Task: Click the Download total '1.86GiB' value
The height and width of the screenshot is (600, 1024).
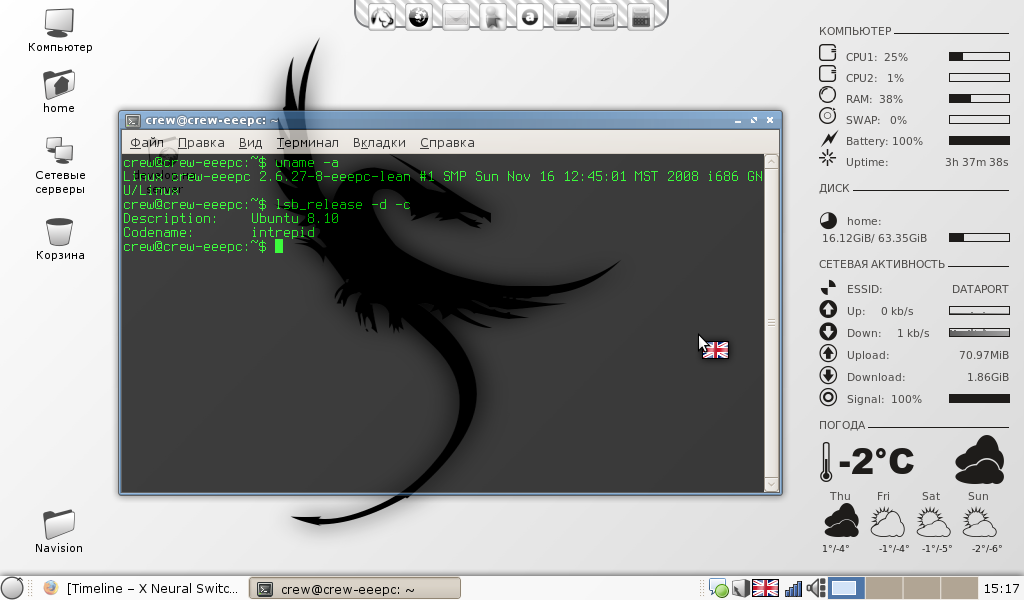Action: tap(987, 377)
